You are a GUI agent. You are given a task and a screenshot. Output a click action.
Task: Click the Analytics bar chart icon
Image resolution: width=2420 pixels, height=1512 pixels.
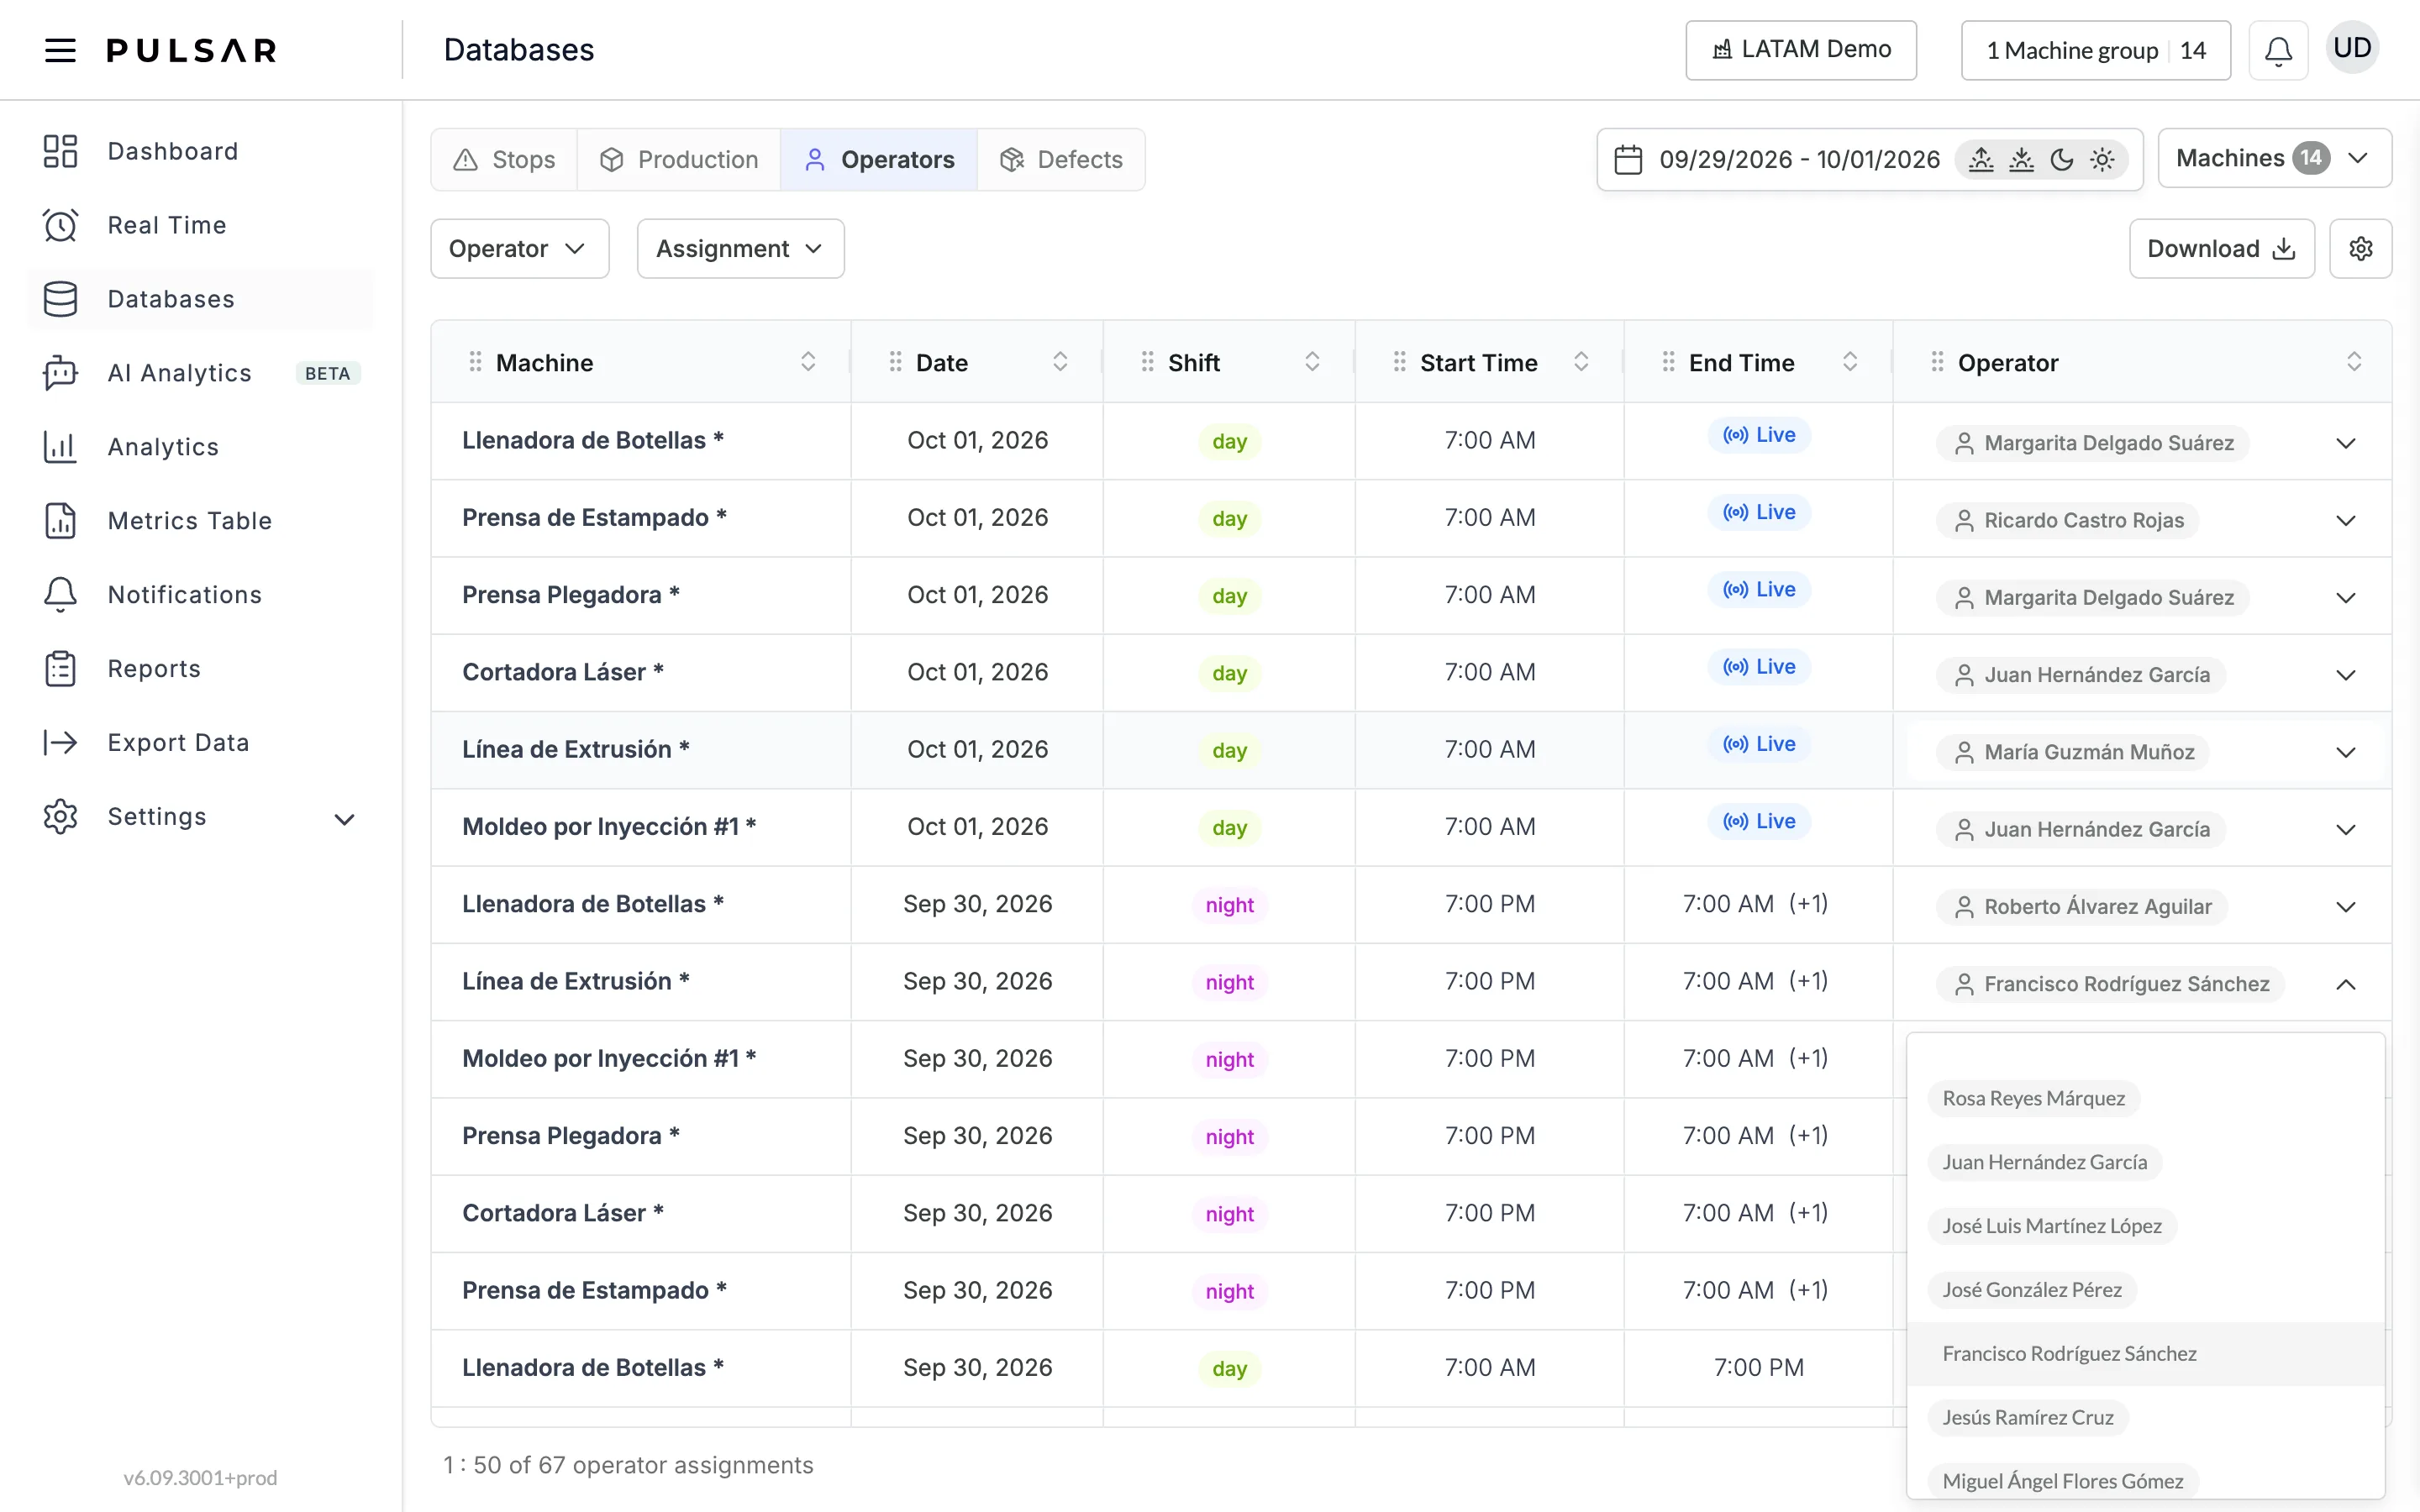tap(60, 447)
